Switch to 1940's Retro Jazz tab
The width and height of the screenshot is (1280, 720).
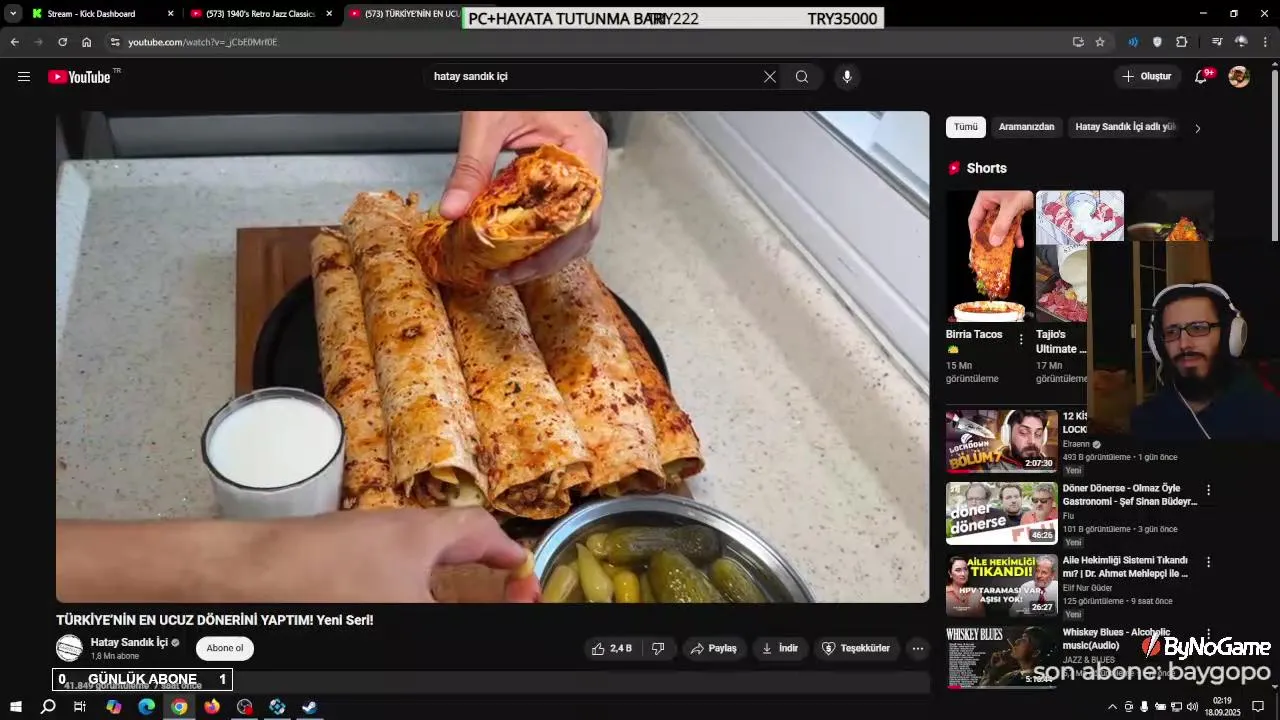(260, 14)
